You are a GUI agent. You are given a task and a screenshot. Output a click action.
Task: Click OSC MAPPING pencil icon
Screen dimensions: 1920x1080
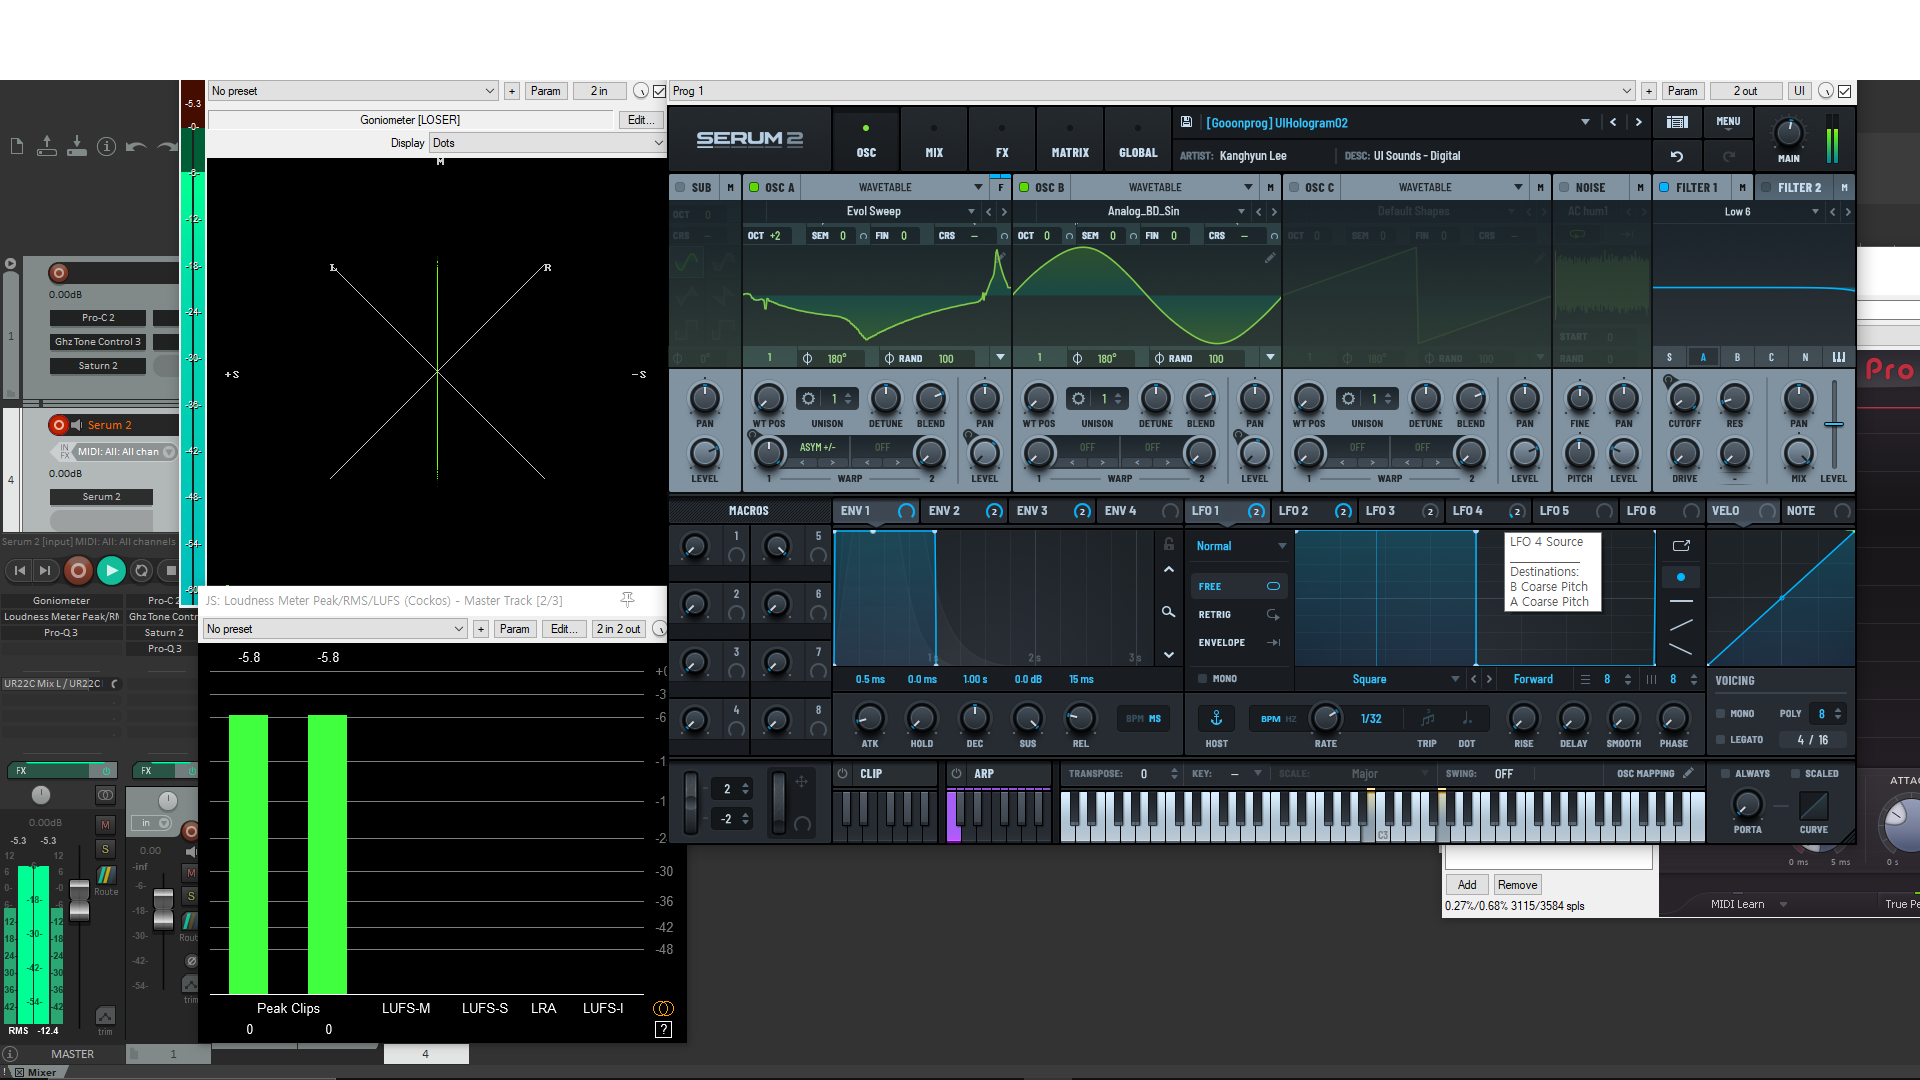click(1688, 773)
